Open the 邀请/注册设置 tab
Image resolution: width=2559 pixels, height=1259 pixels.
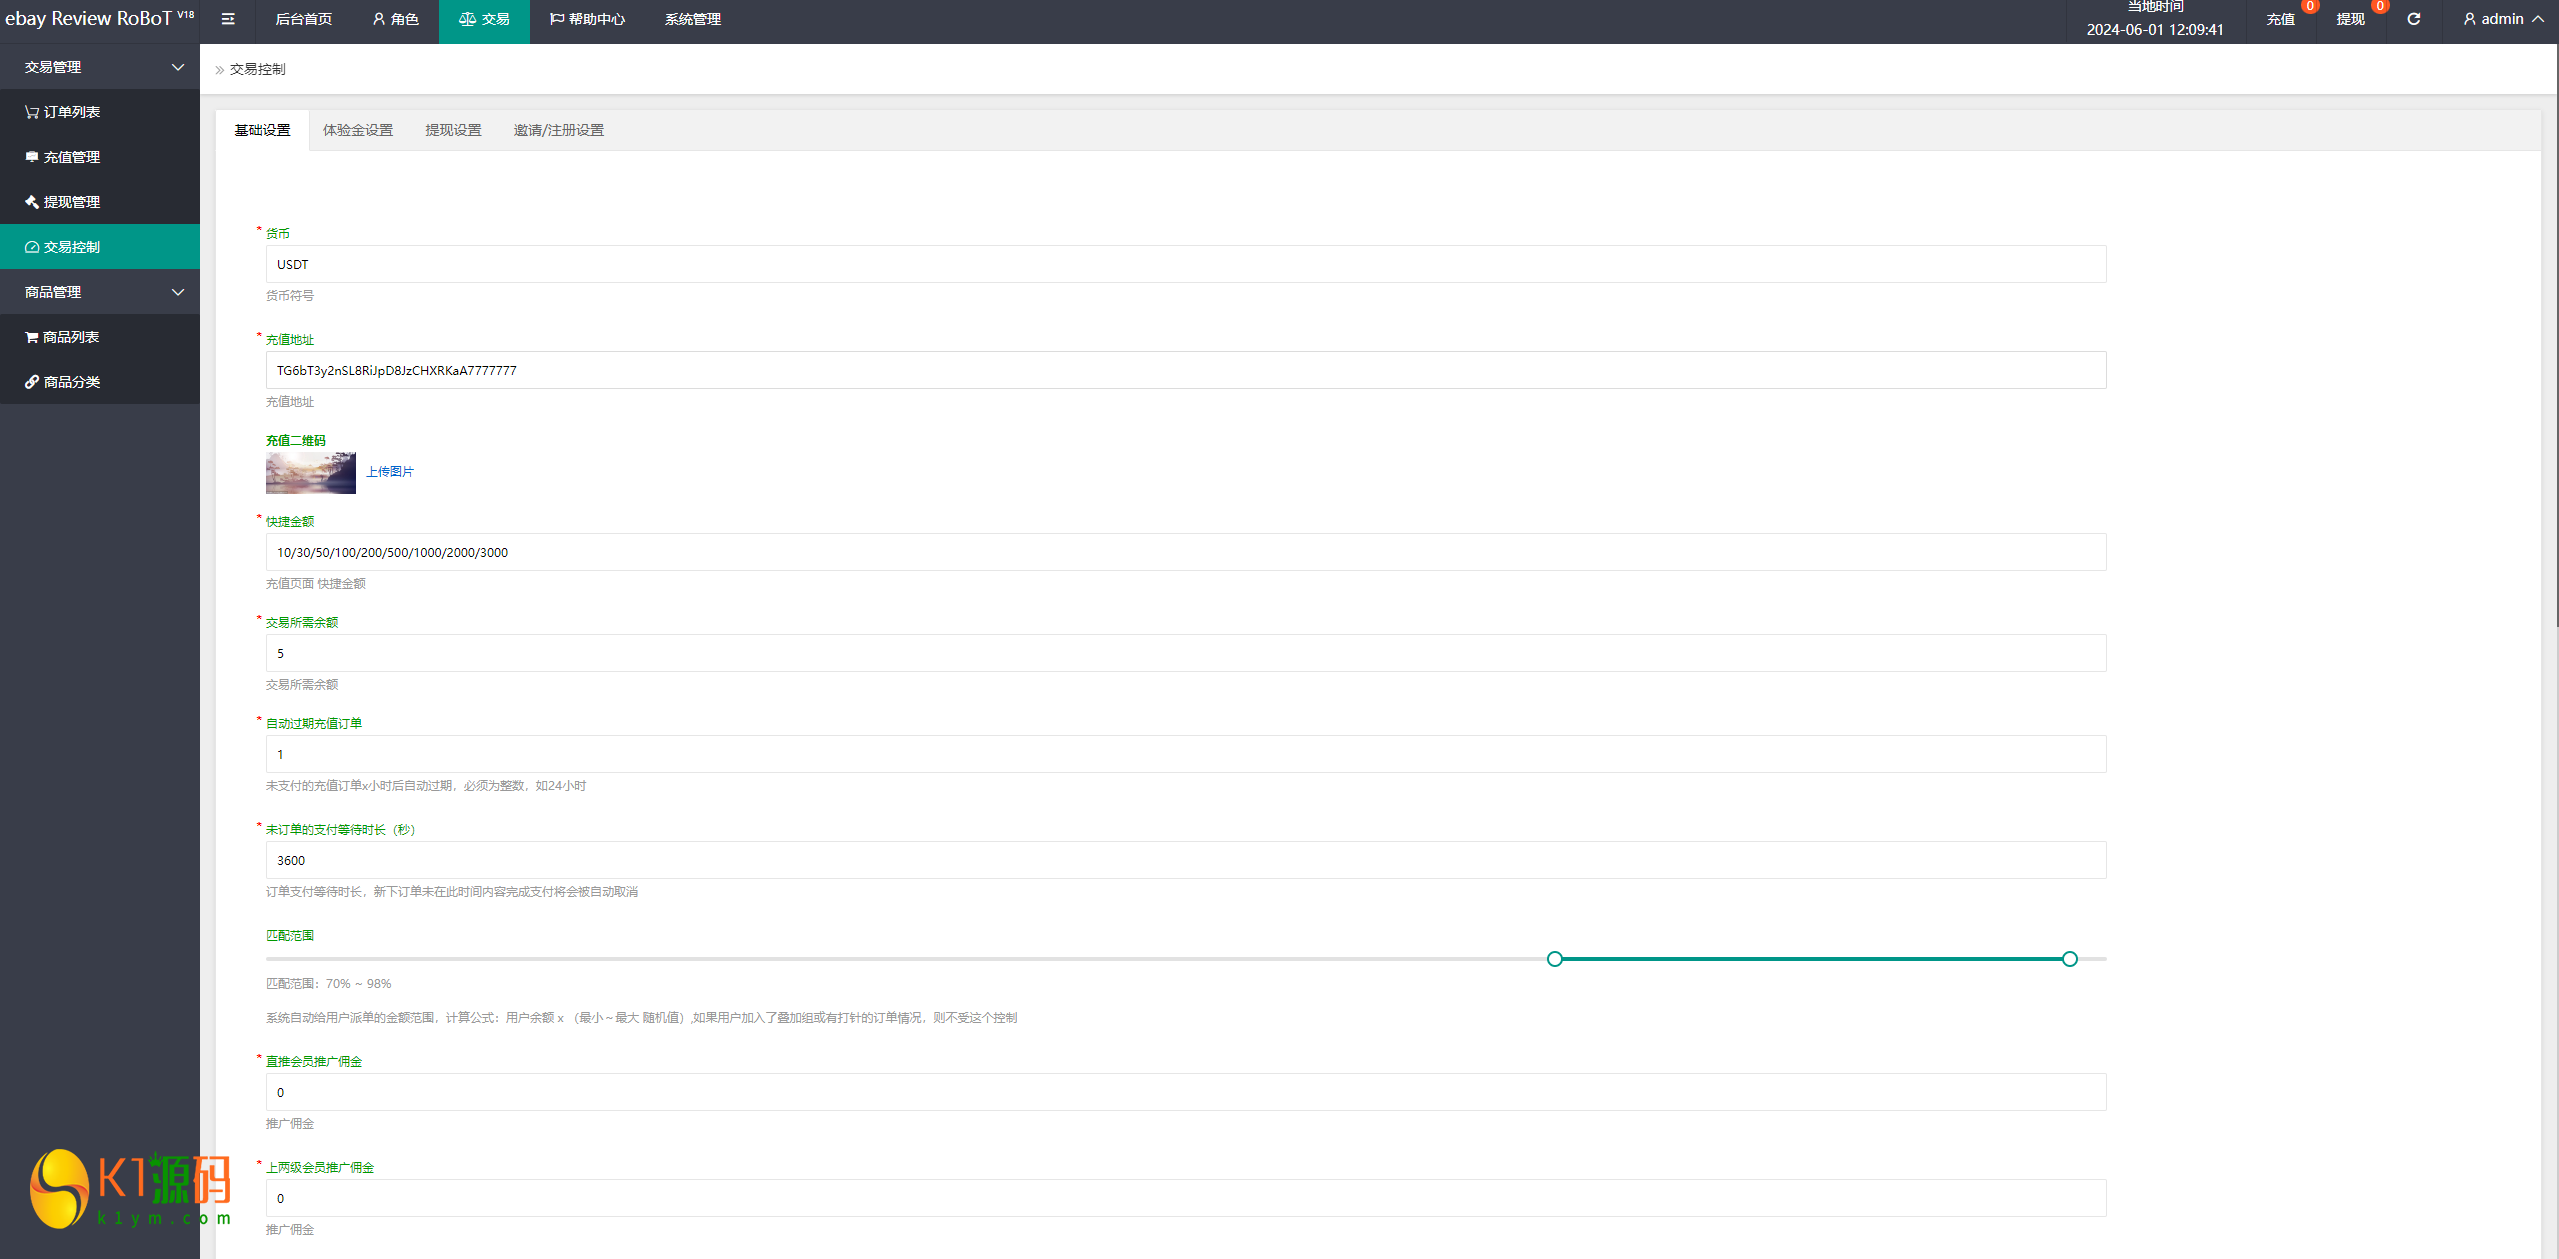(x=558, y=130)
